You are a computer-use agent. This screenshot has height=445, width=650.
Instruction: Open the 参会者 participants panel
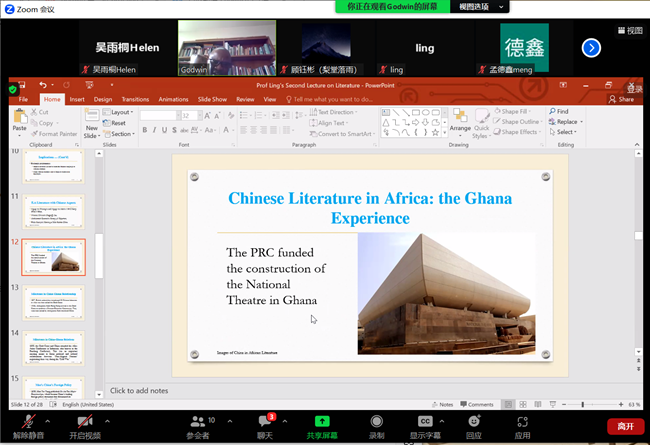[197, 424]
